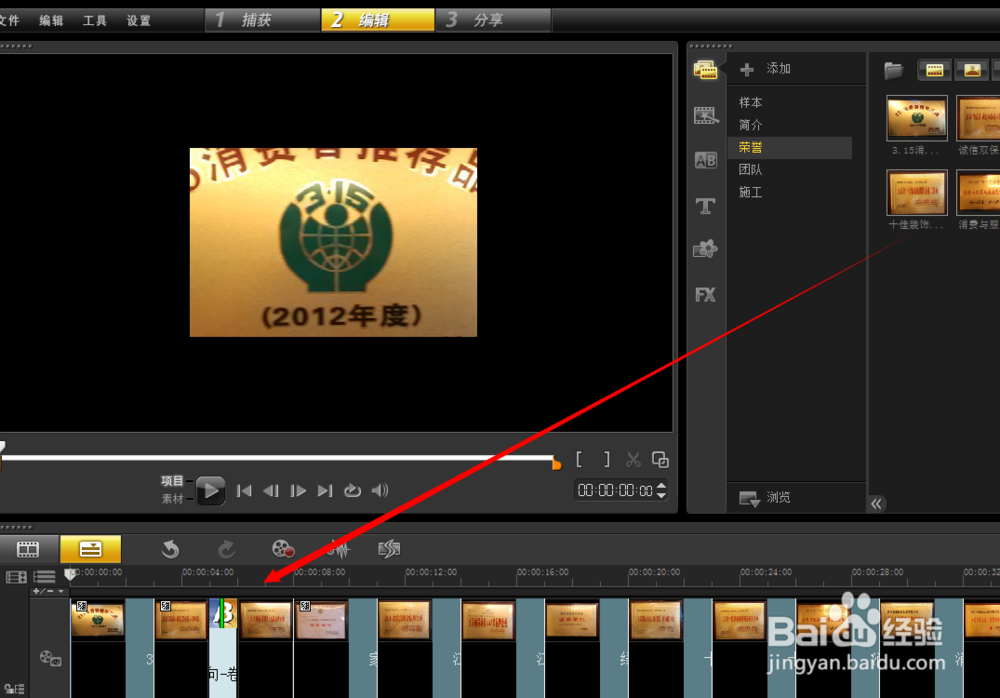Open the Transitions library icon

pyautogui.click(x=705, y=115)
